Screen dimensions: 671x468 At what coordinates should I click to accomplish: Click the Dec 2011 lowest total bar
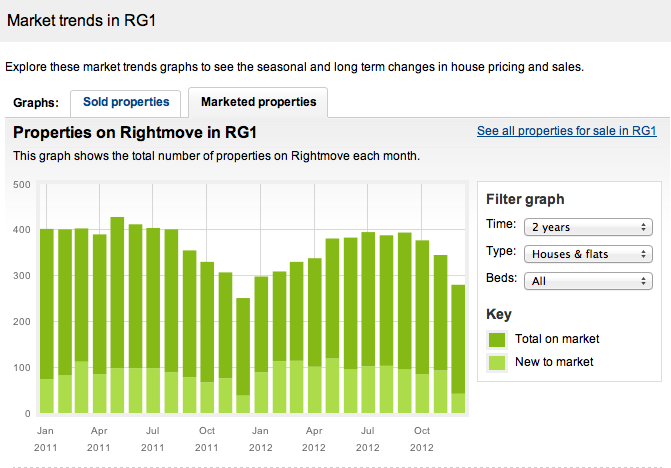(x=243, y=355)
